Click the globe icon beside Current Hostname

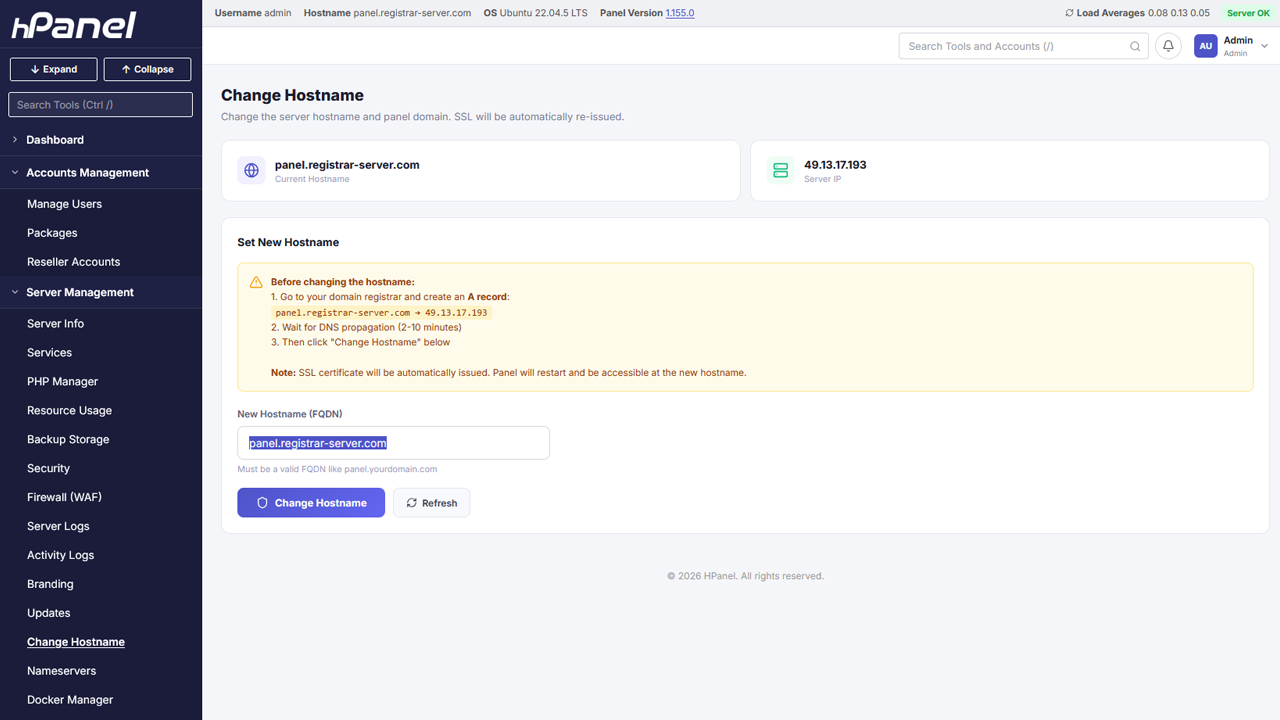click(252, 170)
